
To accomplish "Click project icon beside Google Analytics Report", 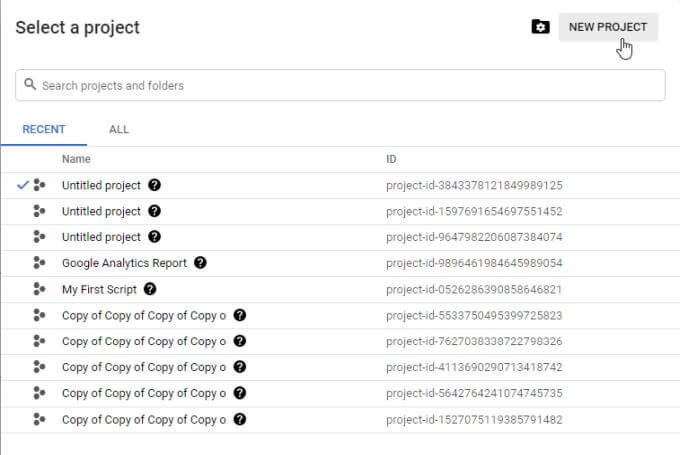I will (39, 263).
